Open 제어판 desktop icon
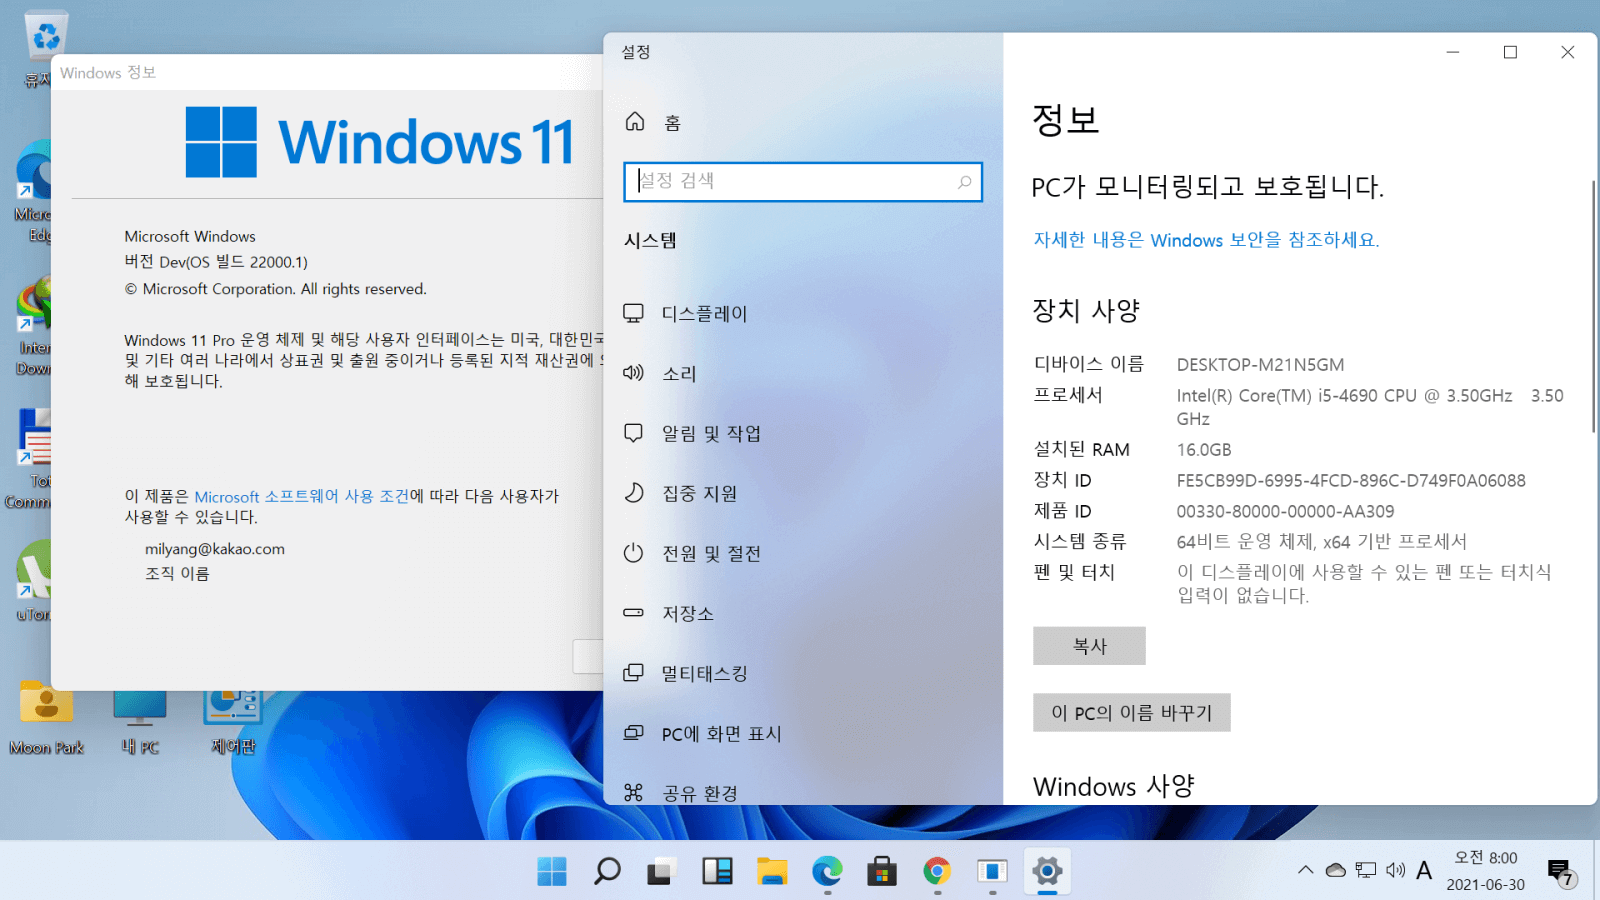Image resolution: width=1600 pixels, height=900 pixels. click(x=233, y=722)
